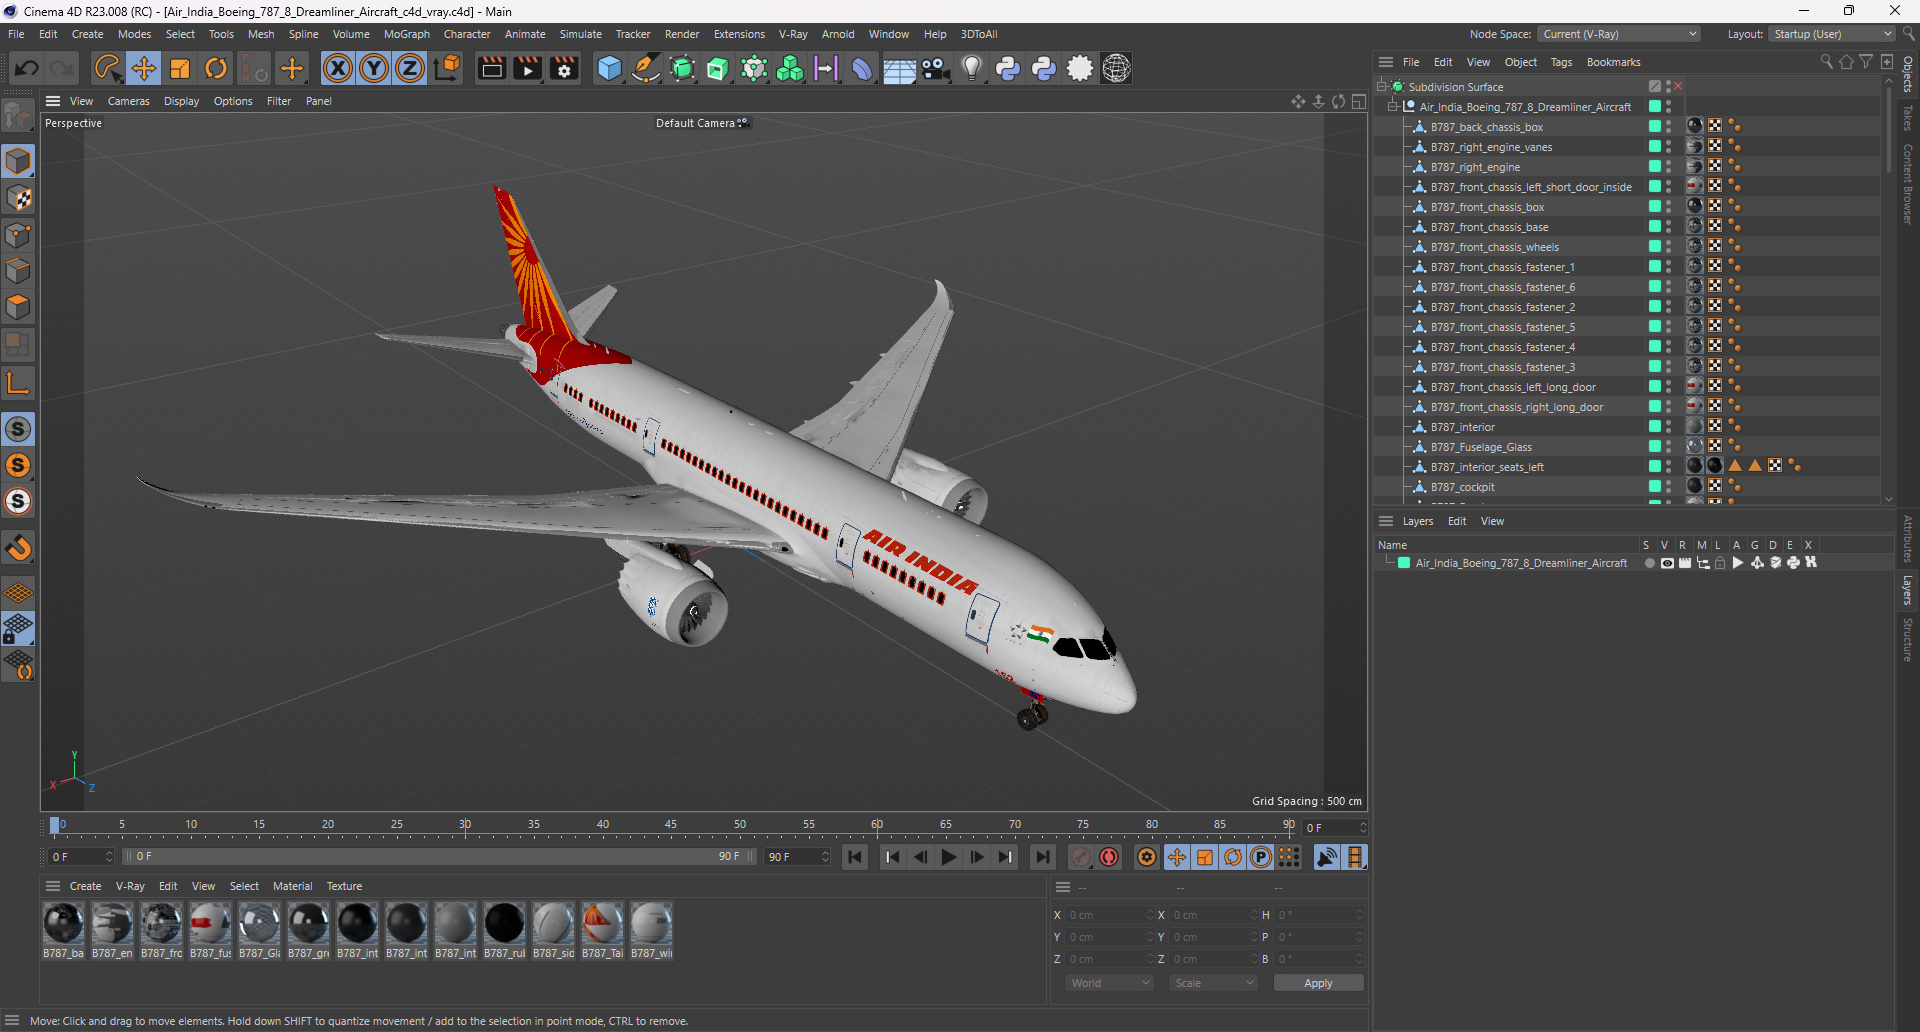This screenshot has width=1920, height=1032.
Task: Click the timeline range slider bar
Action: 439,857
